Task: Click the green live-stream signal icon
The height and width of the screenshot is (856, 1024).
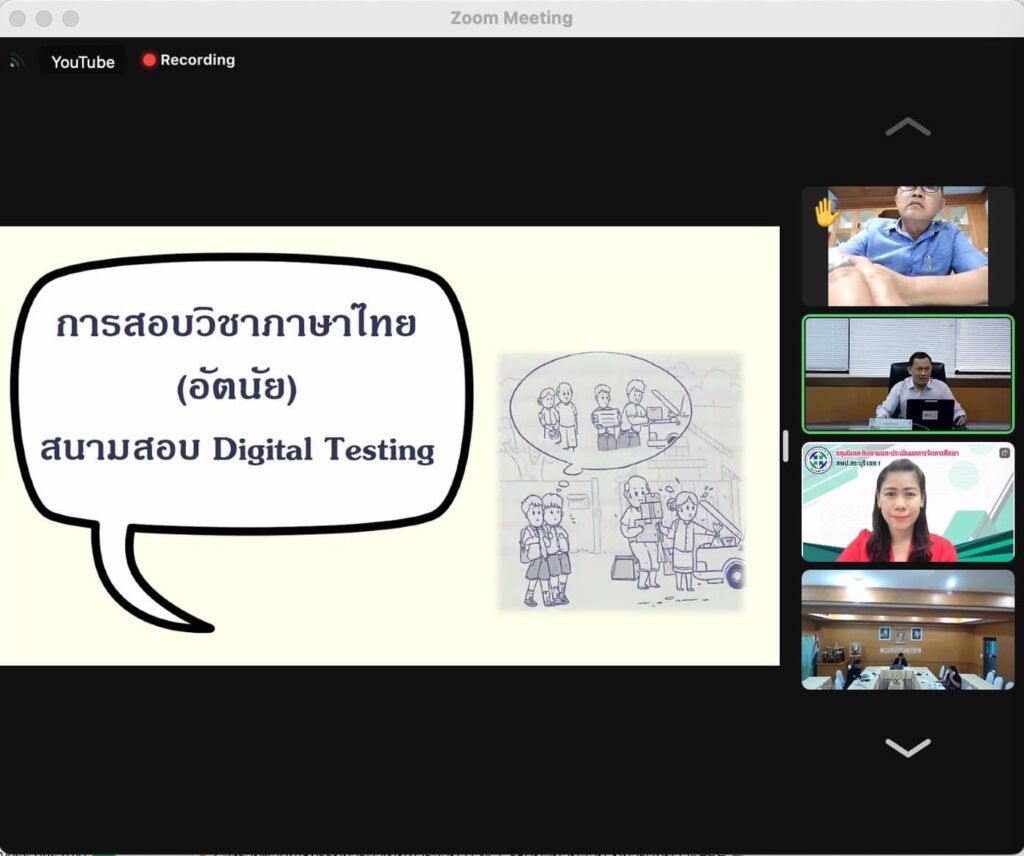Action: point(16,61)
